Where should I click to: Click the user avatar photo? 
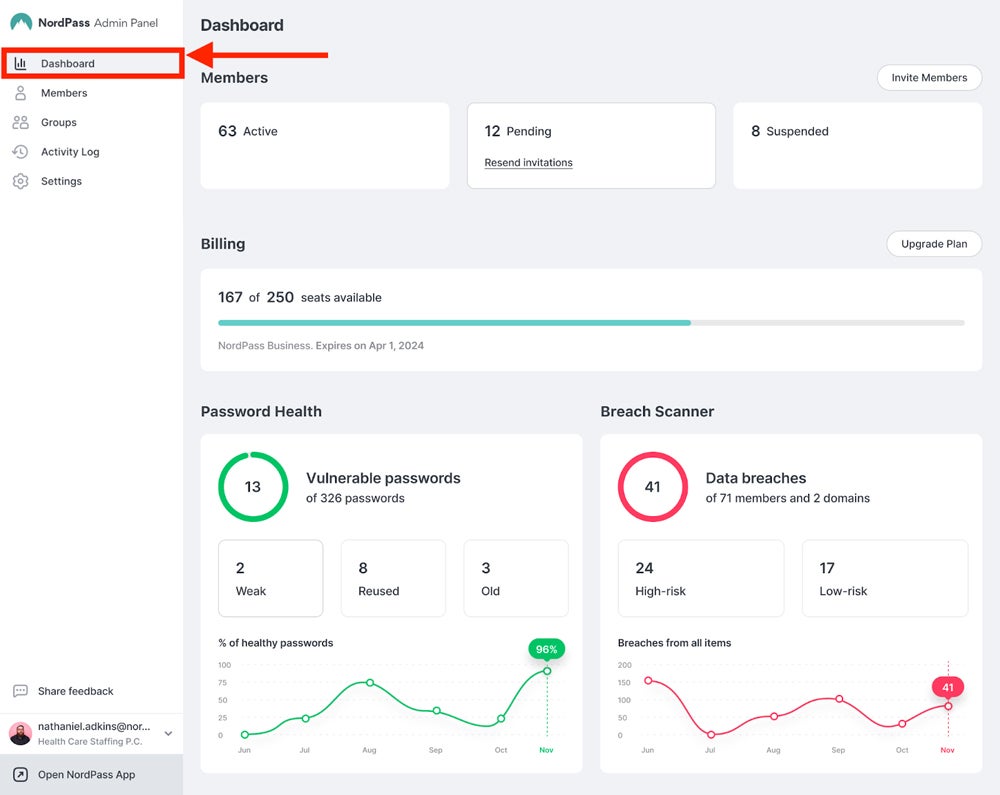pos(21,734)
